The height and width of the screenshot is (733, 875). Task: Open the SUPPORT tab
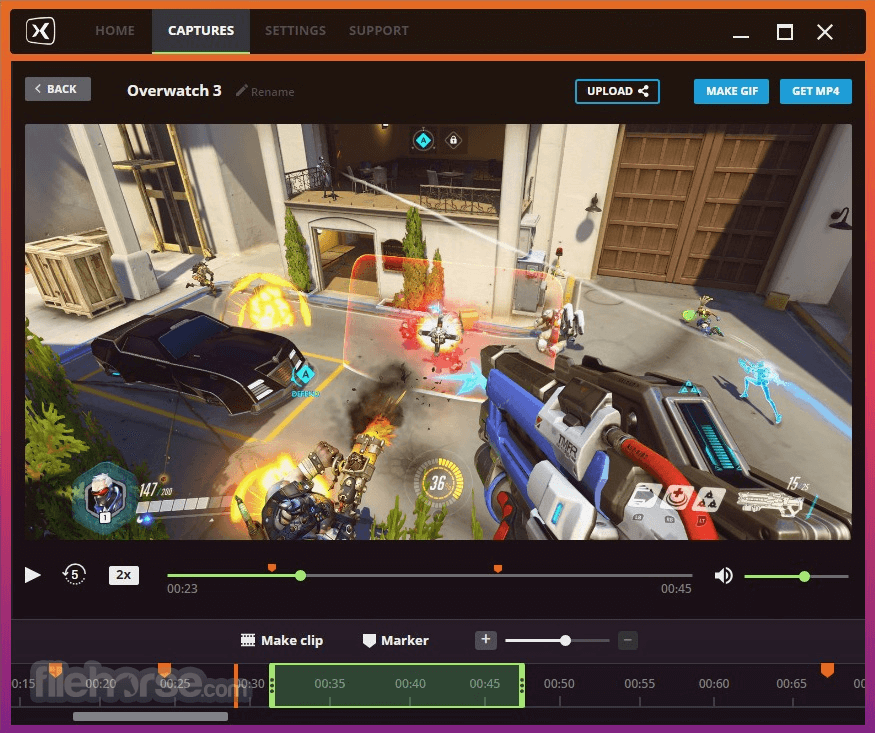pyautogui.click(x=379, y=31)
